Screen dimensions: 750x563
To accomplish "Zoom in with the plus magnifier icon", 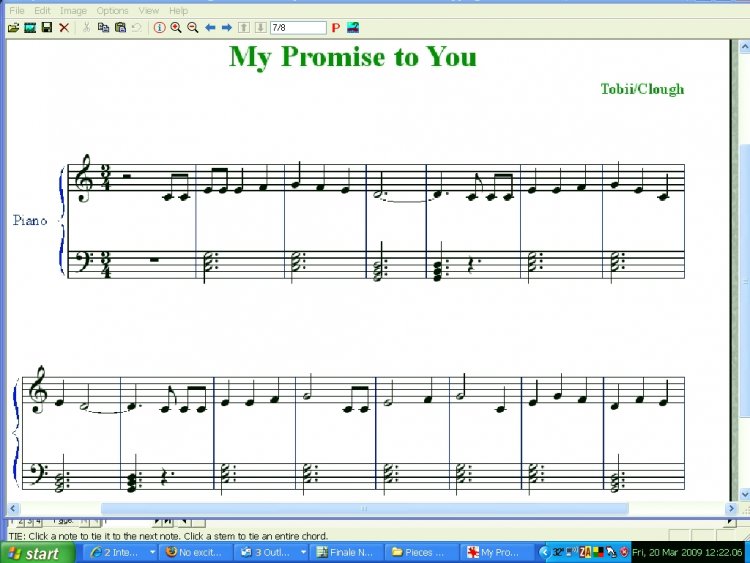I will pyautogui.click(x=176, y=28).
